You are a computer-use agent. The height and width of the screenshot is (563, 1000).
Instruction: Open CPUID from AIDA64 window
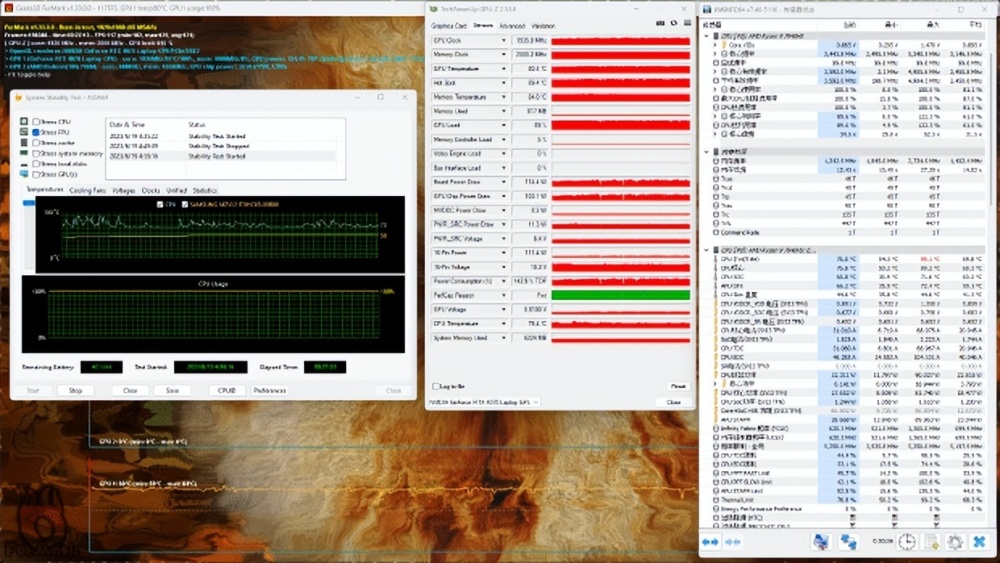click(227, 390)
